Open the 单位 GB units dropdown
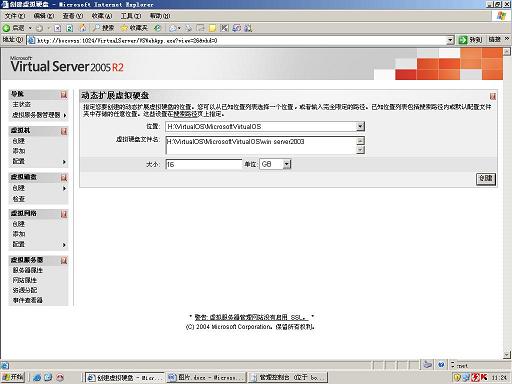The height and width of the screenshot is (384, 512). pos(287,164)
